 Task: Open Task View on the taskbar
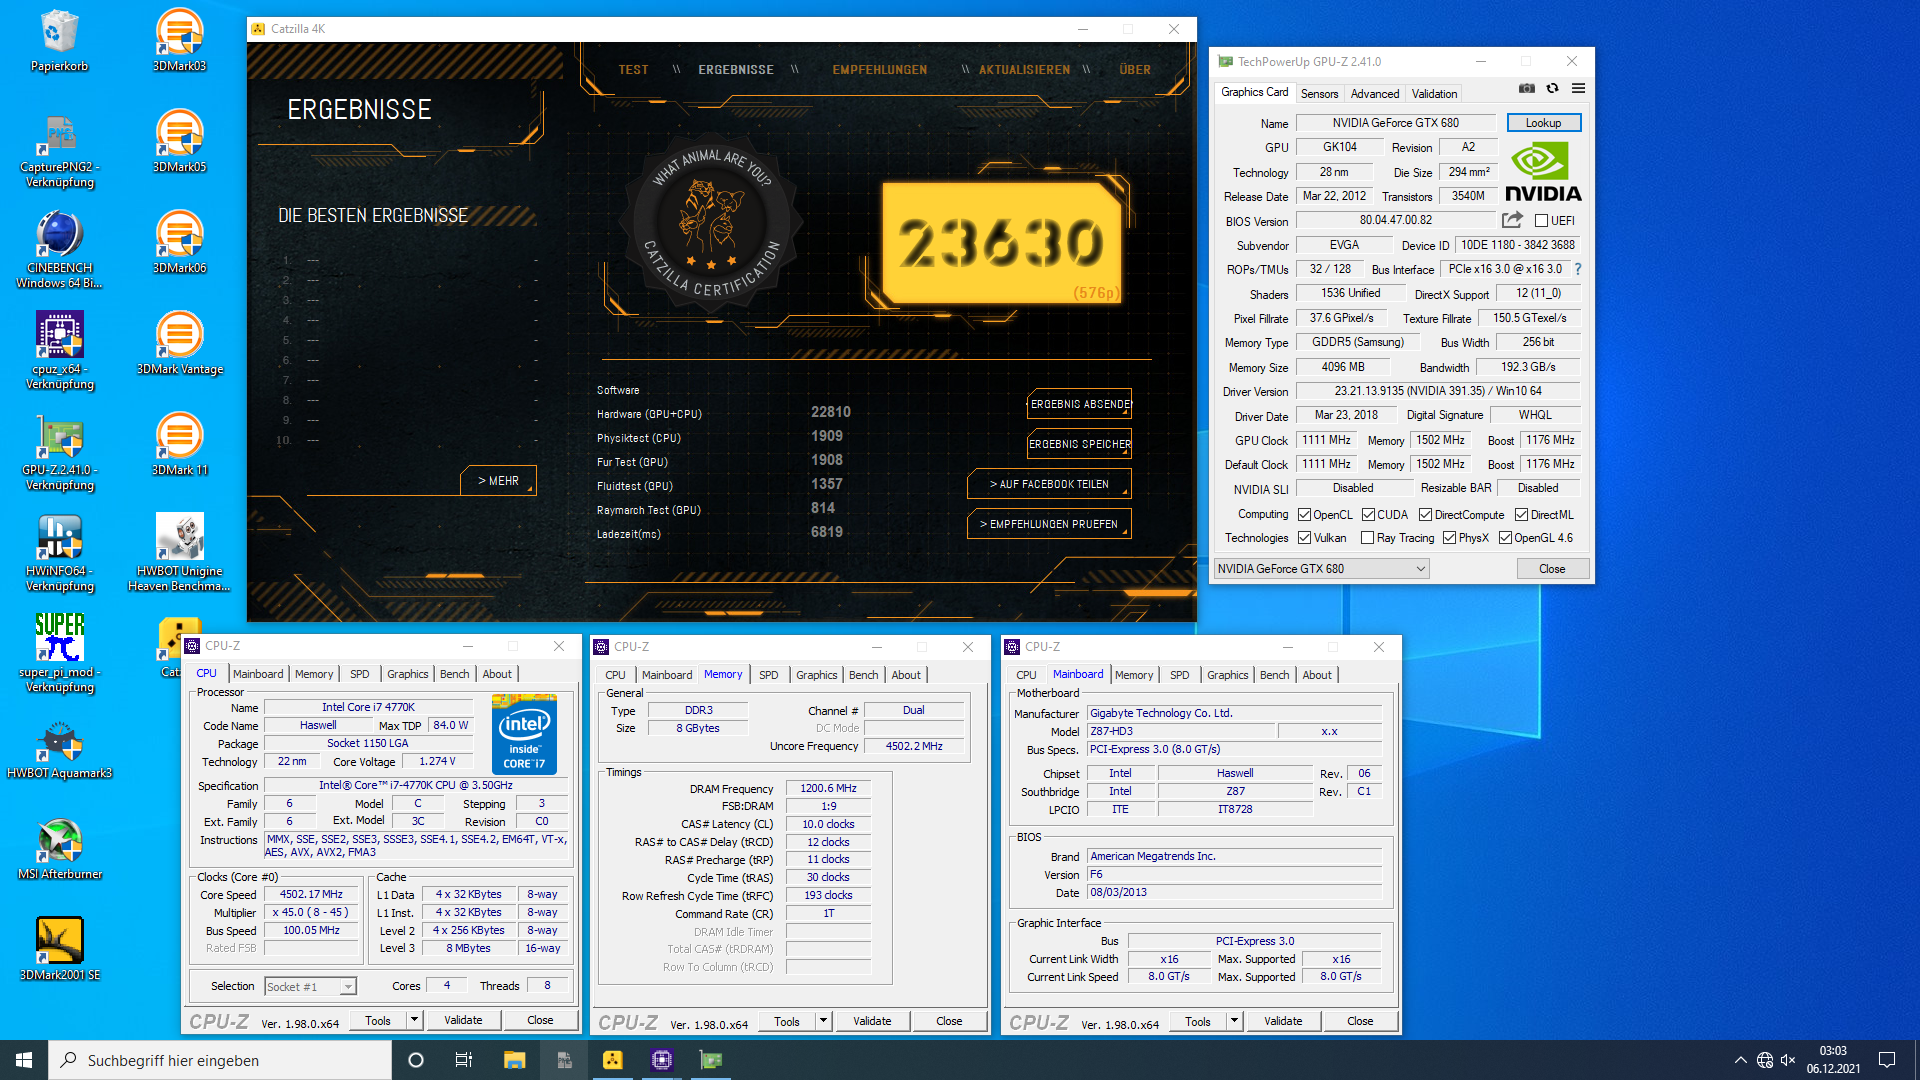(464, 1060)
